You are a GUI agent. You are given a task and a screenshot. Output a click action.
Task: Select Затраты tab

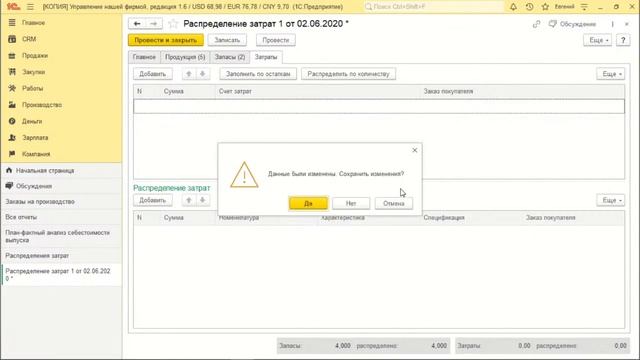pyautogui.click(x=266, y=57)
